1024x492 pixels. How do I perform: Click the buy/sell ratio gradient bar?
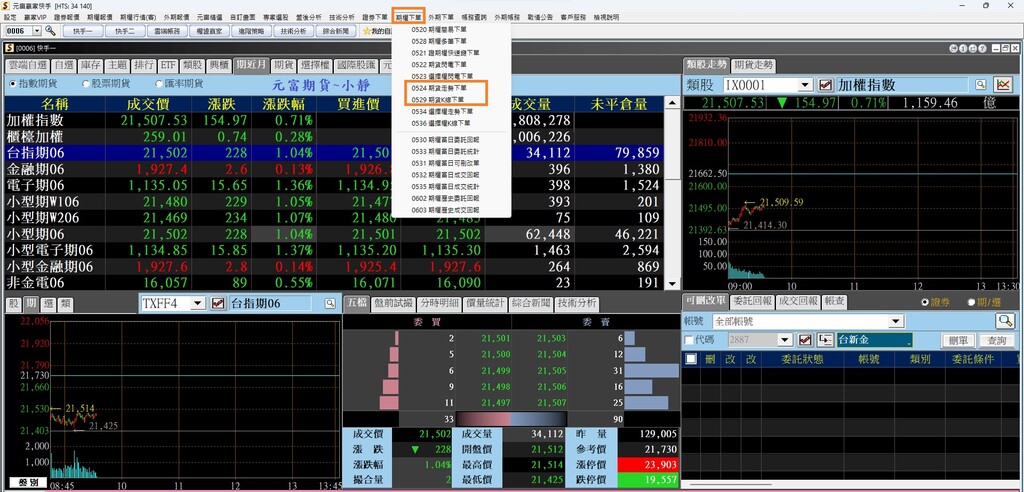[x=511, y=419]
